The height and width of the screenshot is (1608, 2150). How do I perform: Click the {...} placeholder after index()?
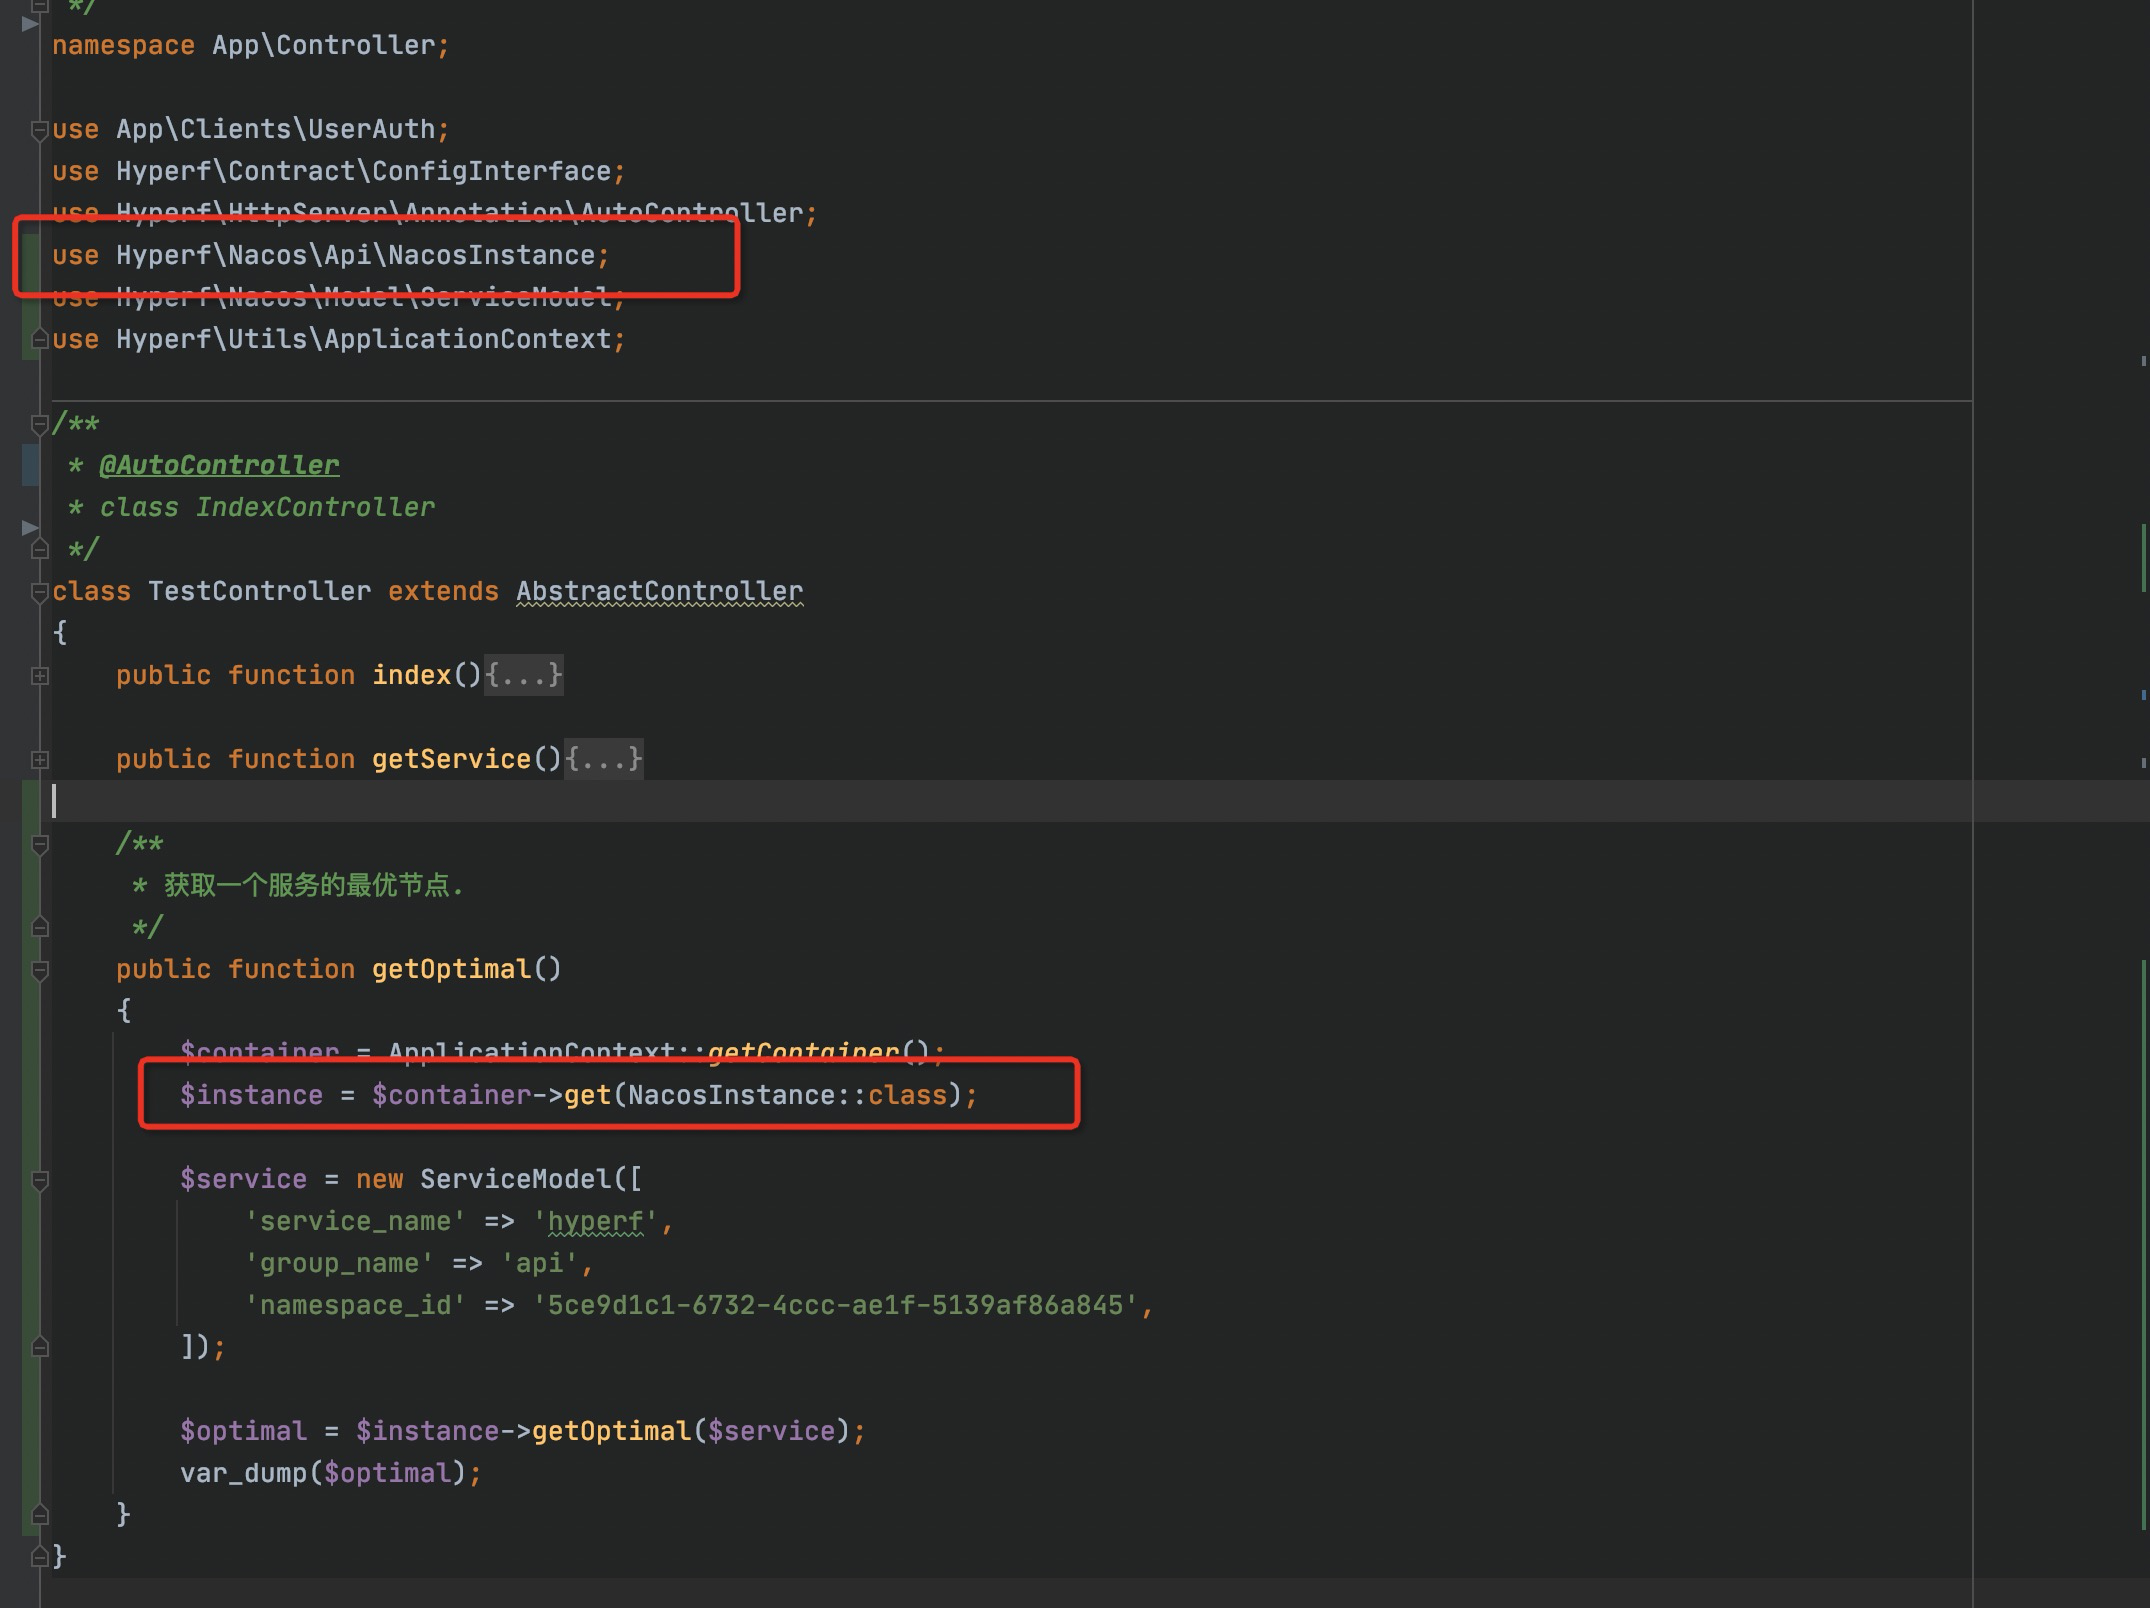click(523, 675)
